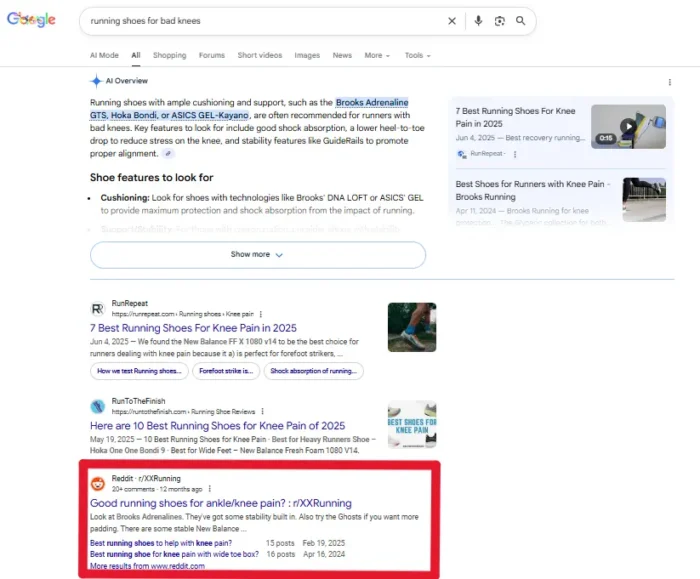Start voice search with microphone icon
The width and height of the screenshot is (700, 579).
[478, 21]
